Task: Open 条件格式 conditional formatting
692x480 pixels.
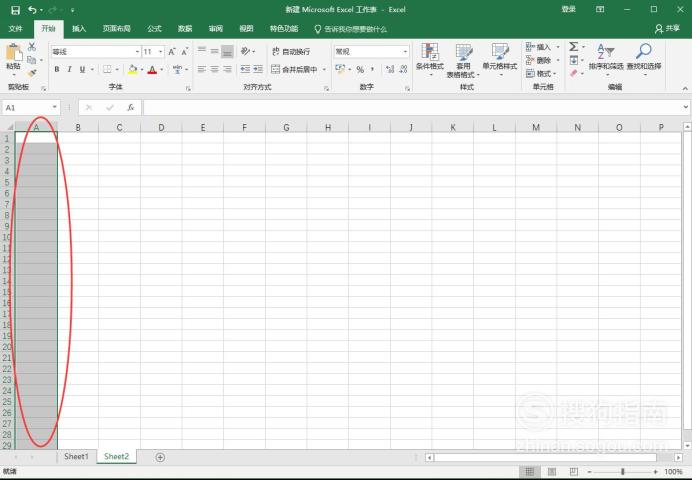Action: [x=430, y=59]
